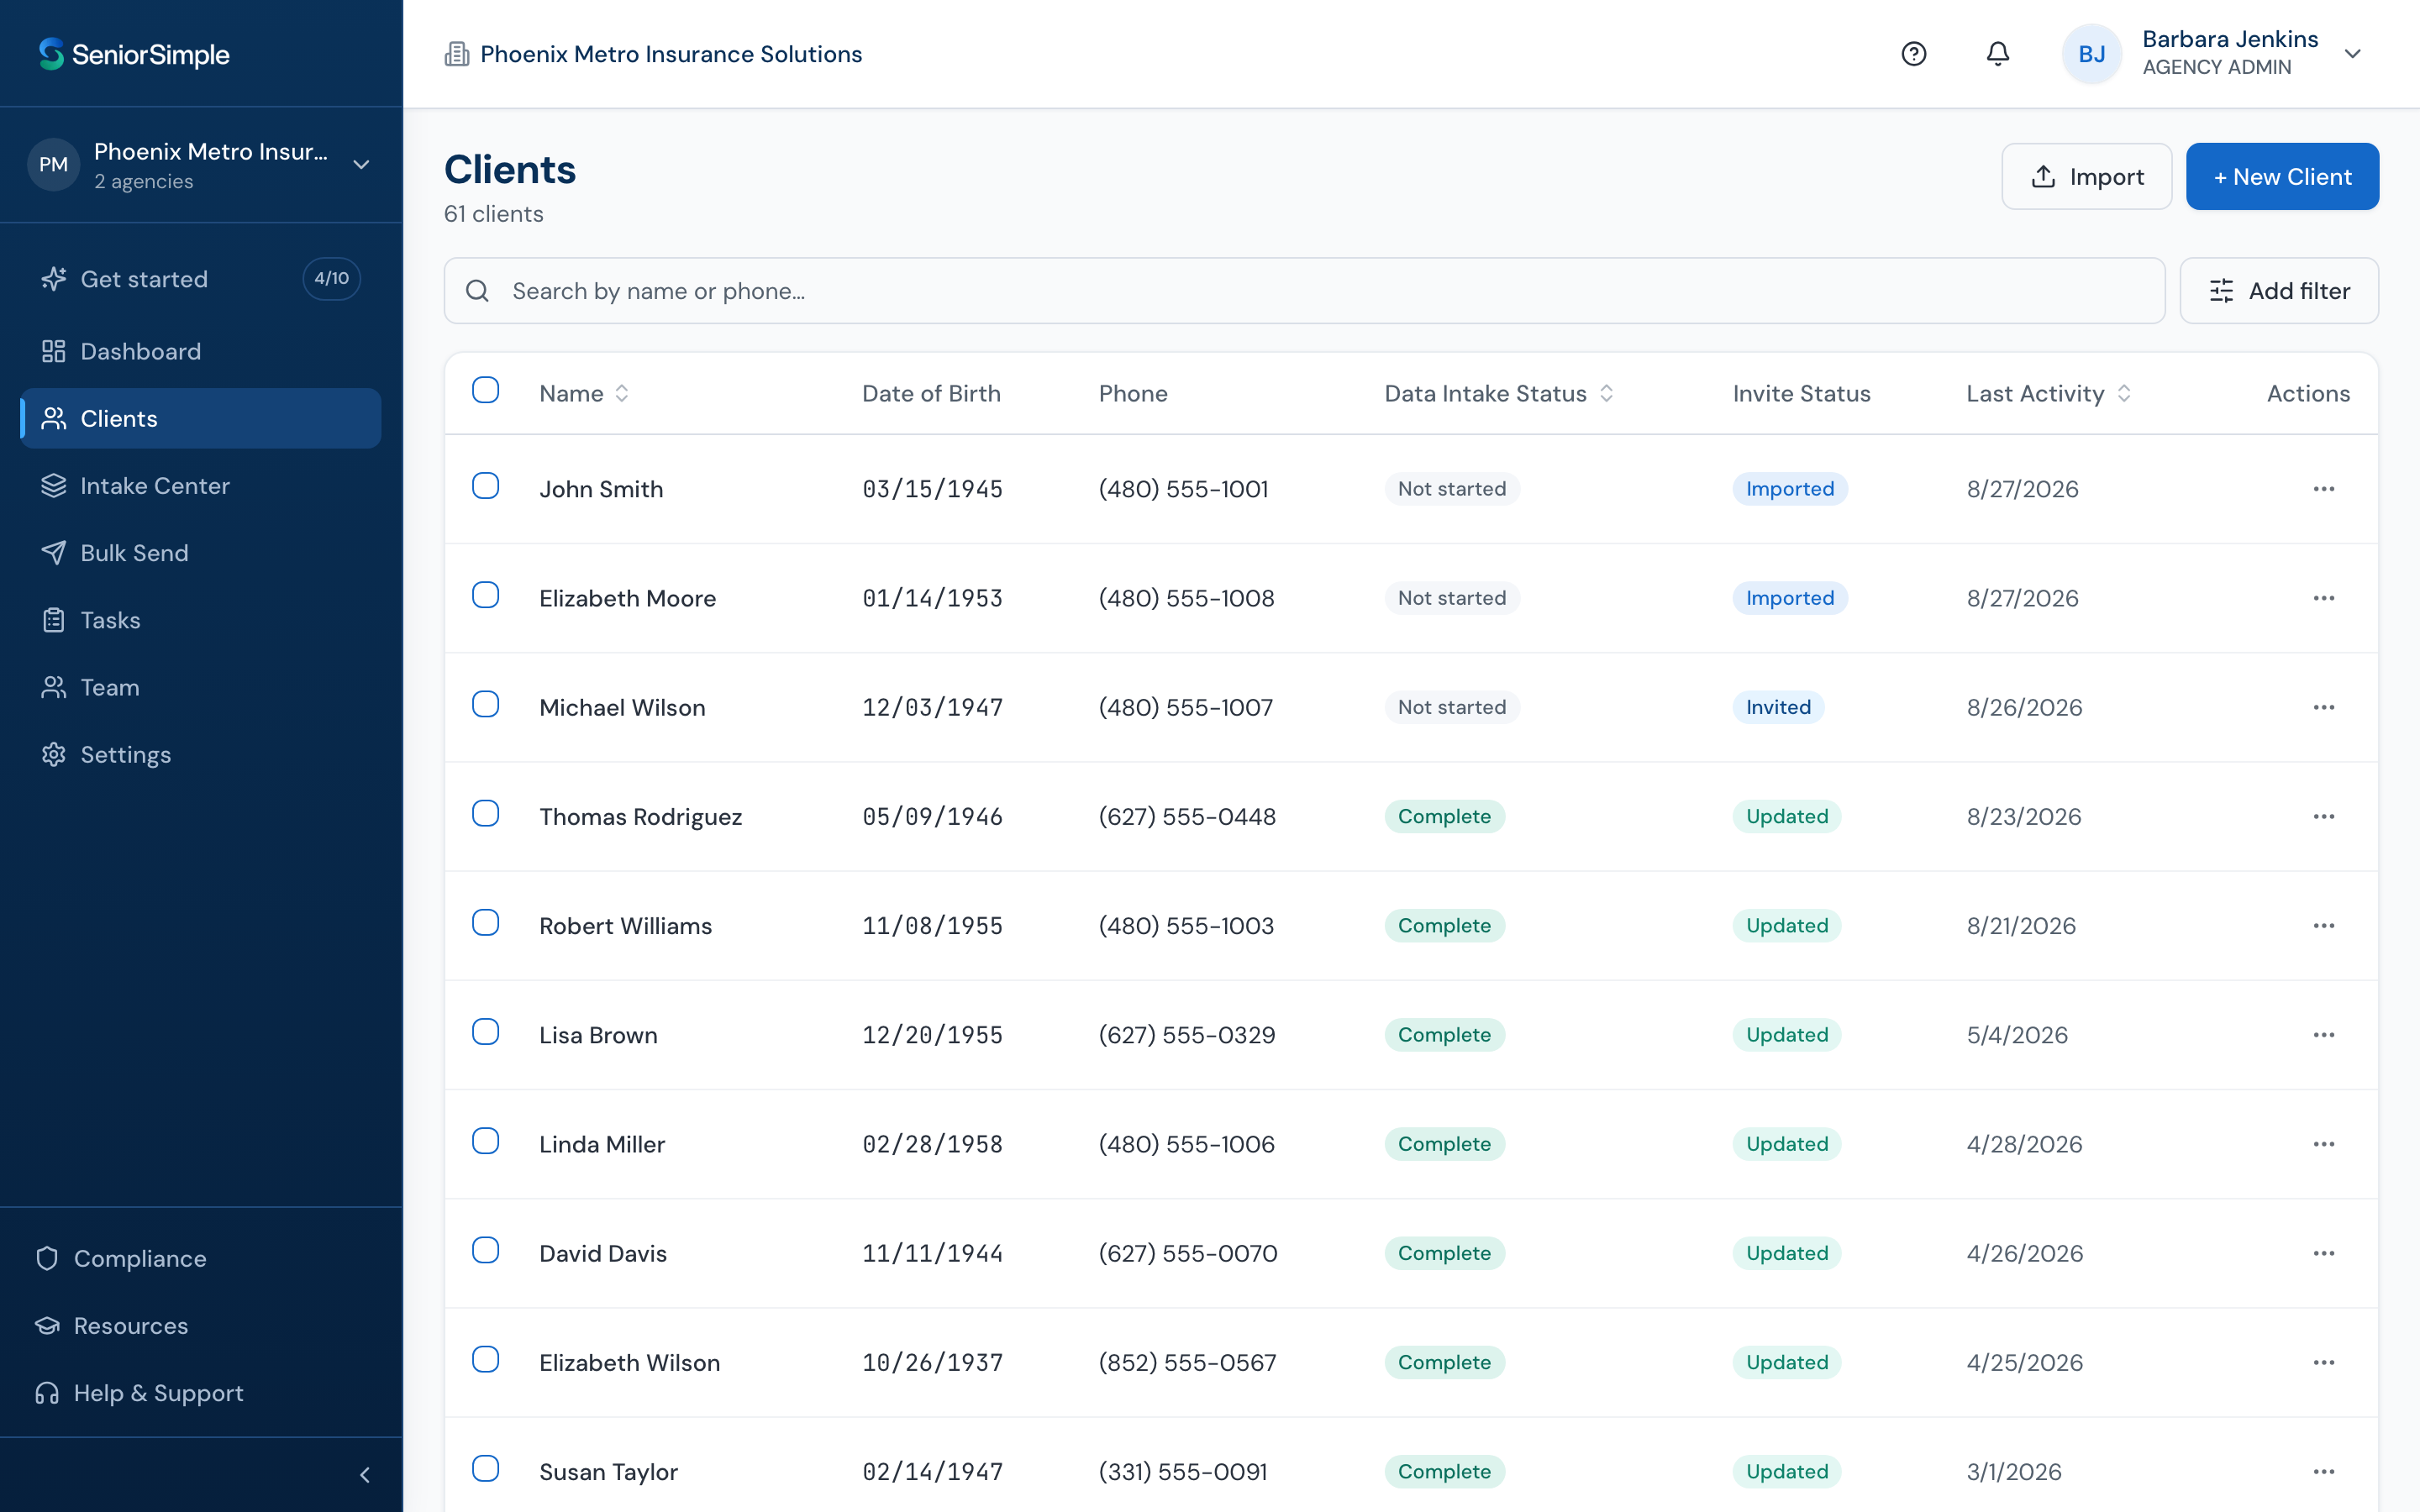
Task: Create a New Client
Action: tap(2281, 176)
